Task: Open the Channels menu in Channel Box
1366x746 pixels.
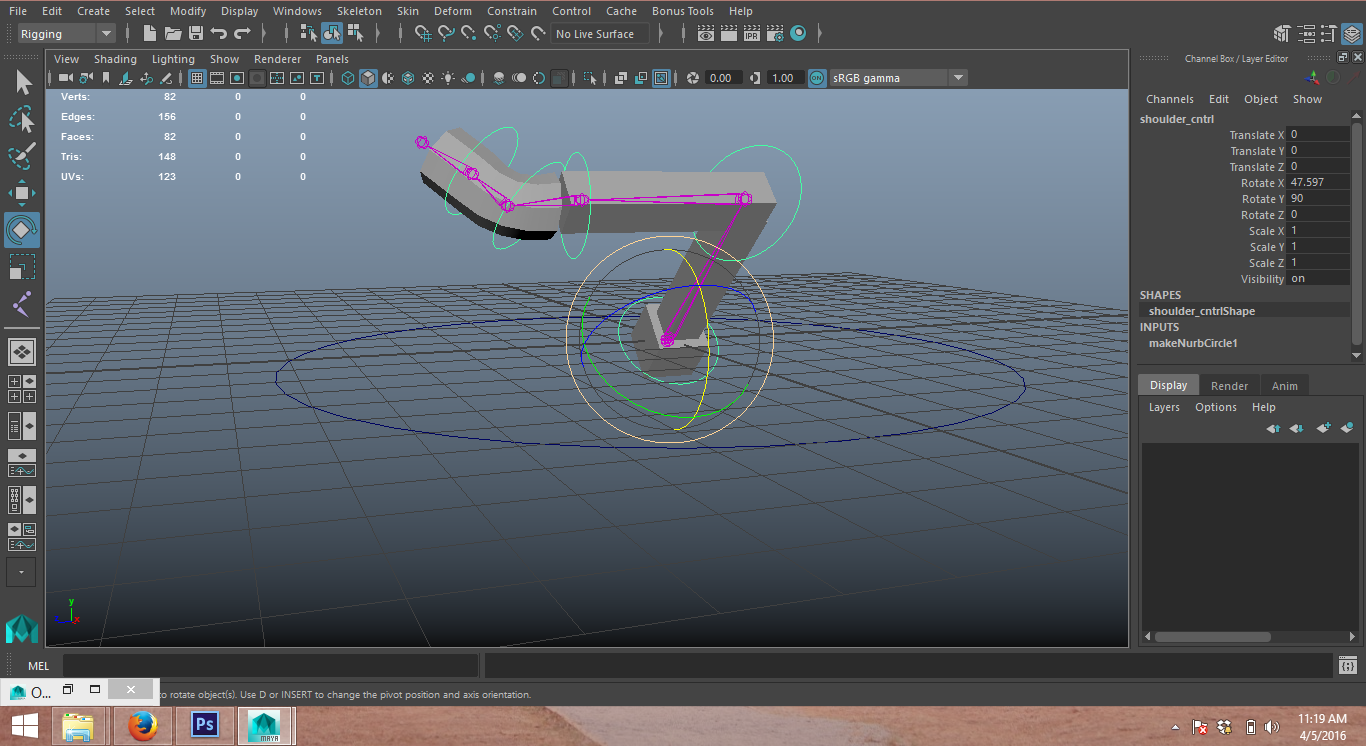Action: point(1170,99)
